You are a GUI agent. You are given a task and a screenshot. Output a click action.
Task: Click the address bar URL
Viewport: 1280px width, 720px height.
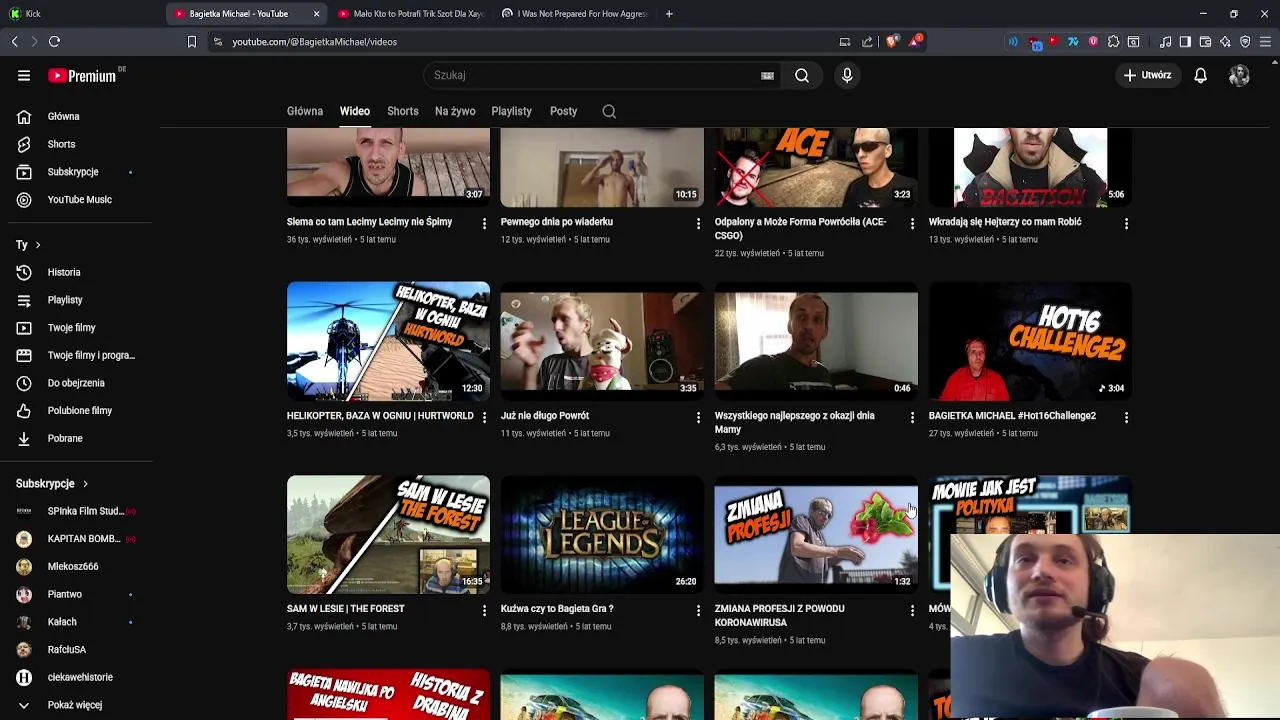[x=315, y=42]
